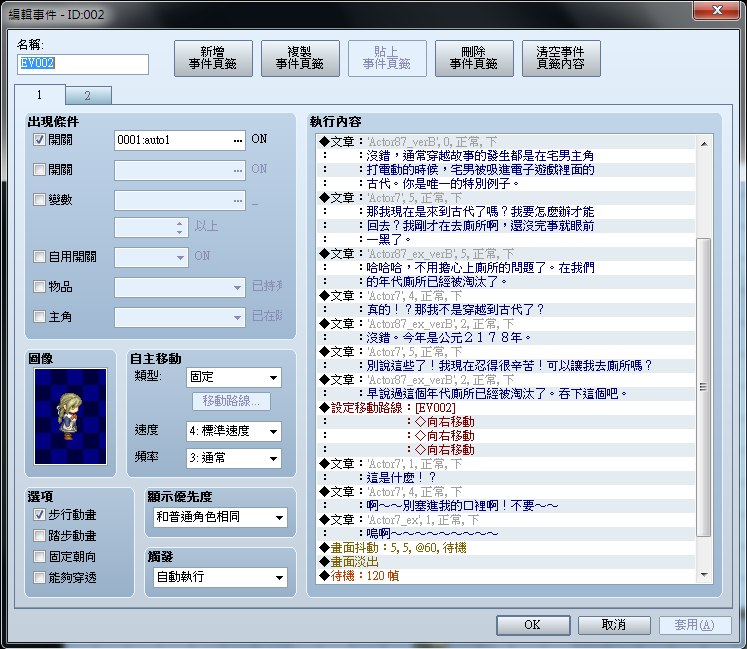The width and height of the screenshot is (747, 649).
Task: Select the line 沒錯。今年是公元２１７８年。
Action: tap(506, 338)
